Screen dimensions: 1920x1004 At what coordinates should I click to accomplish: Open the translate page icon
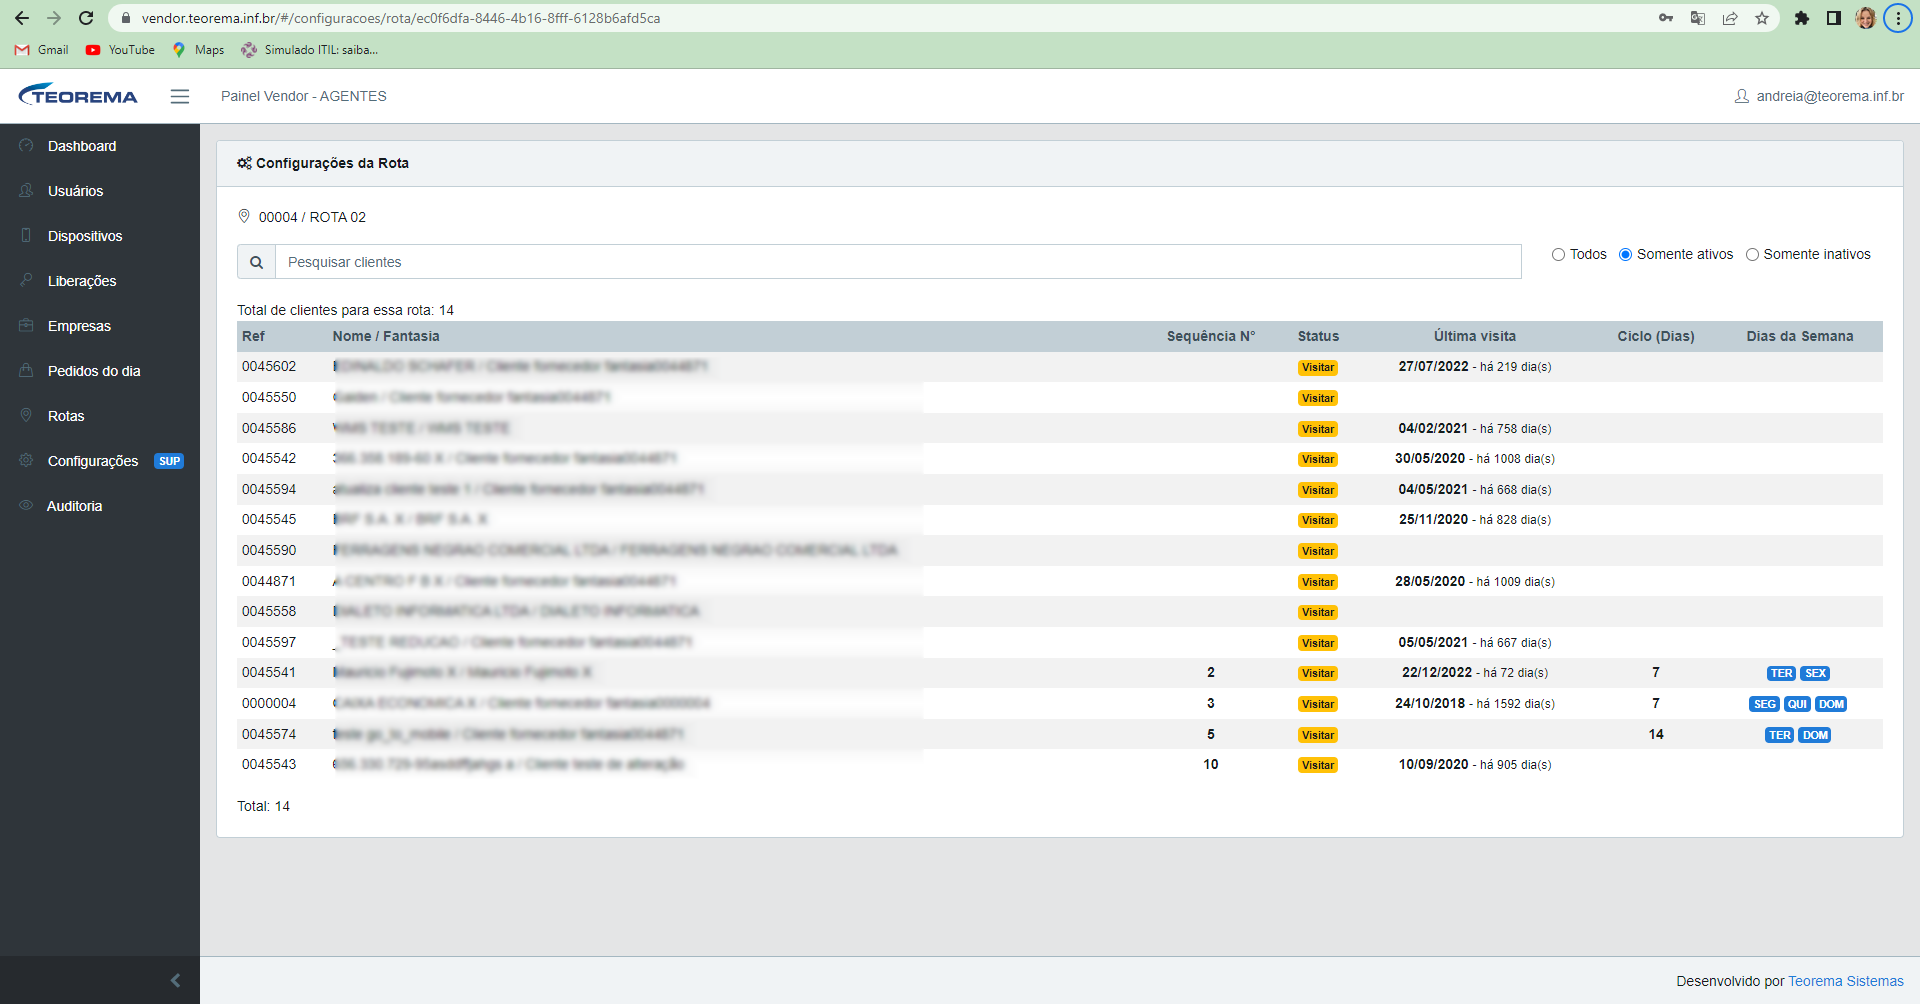(x=1698, y=18)
